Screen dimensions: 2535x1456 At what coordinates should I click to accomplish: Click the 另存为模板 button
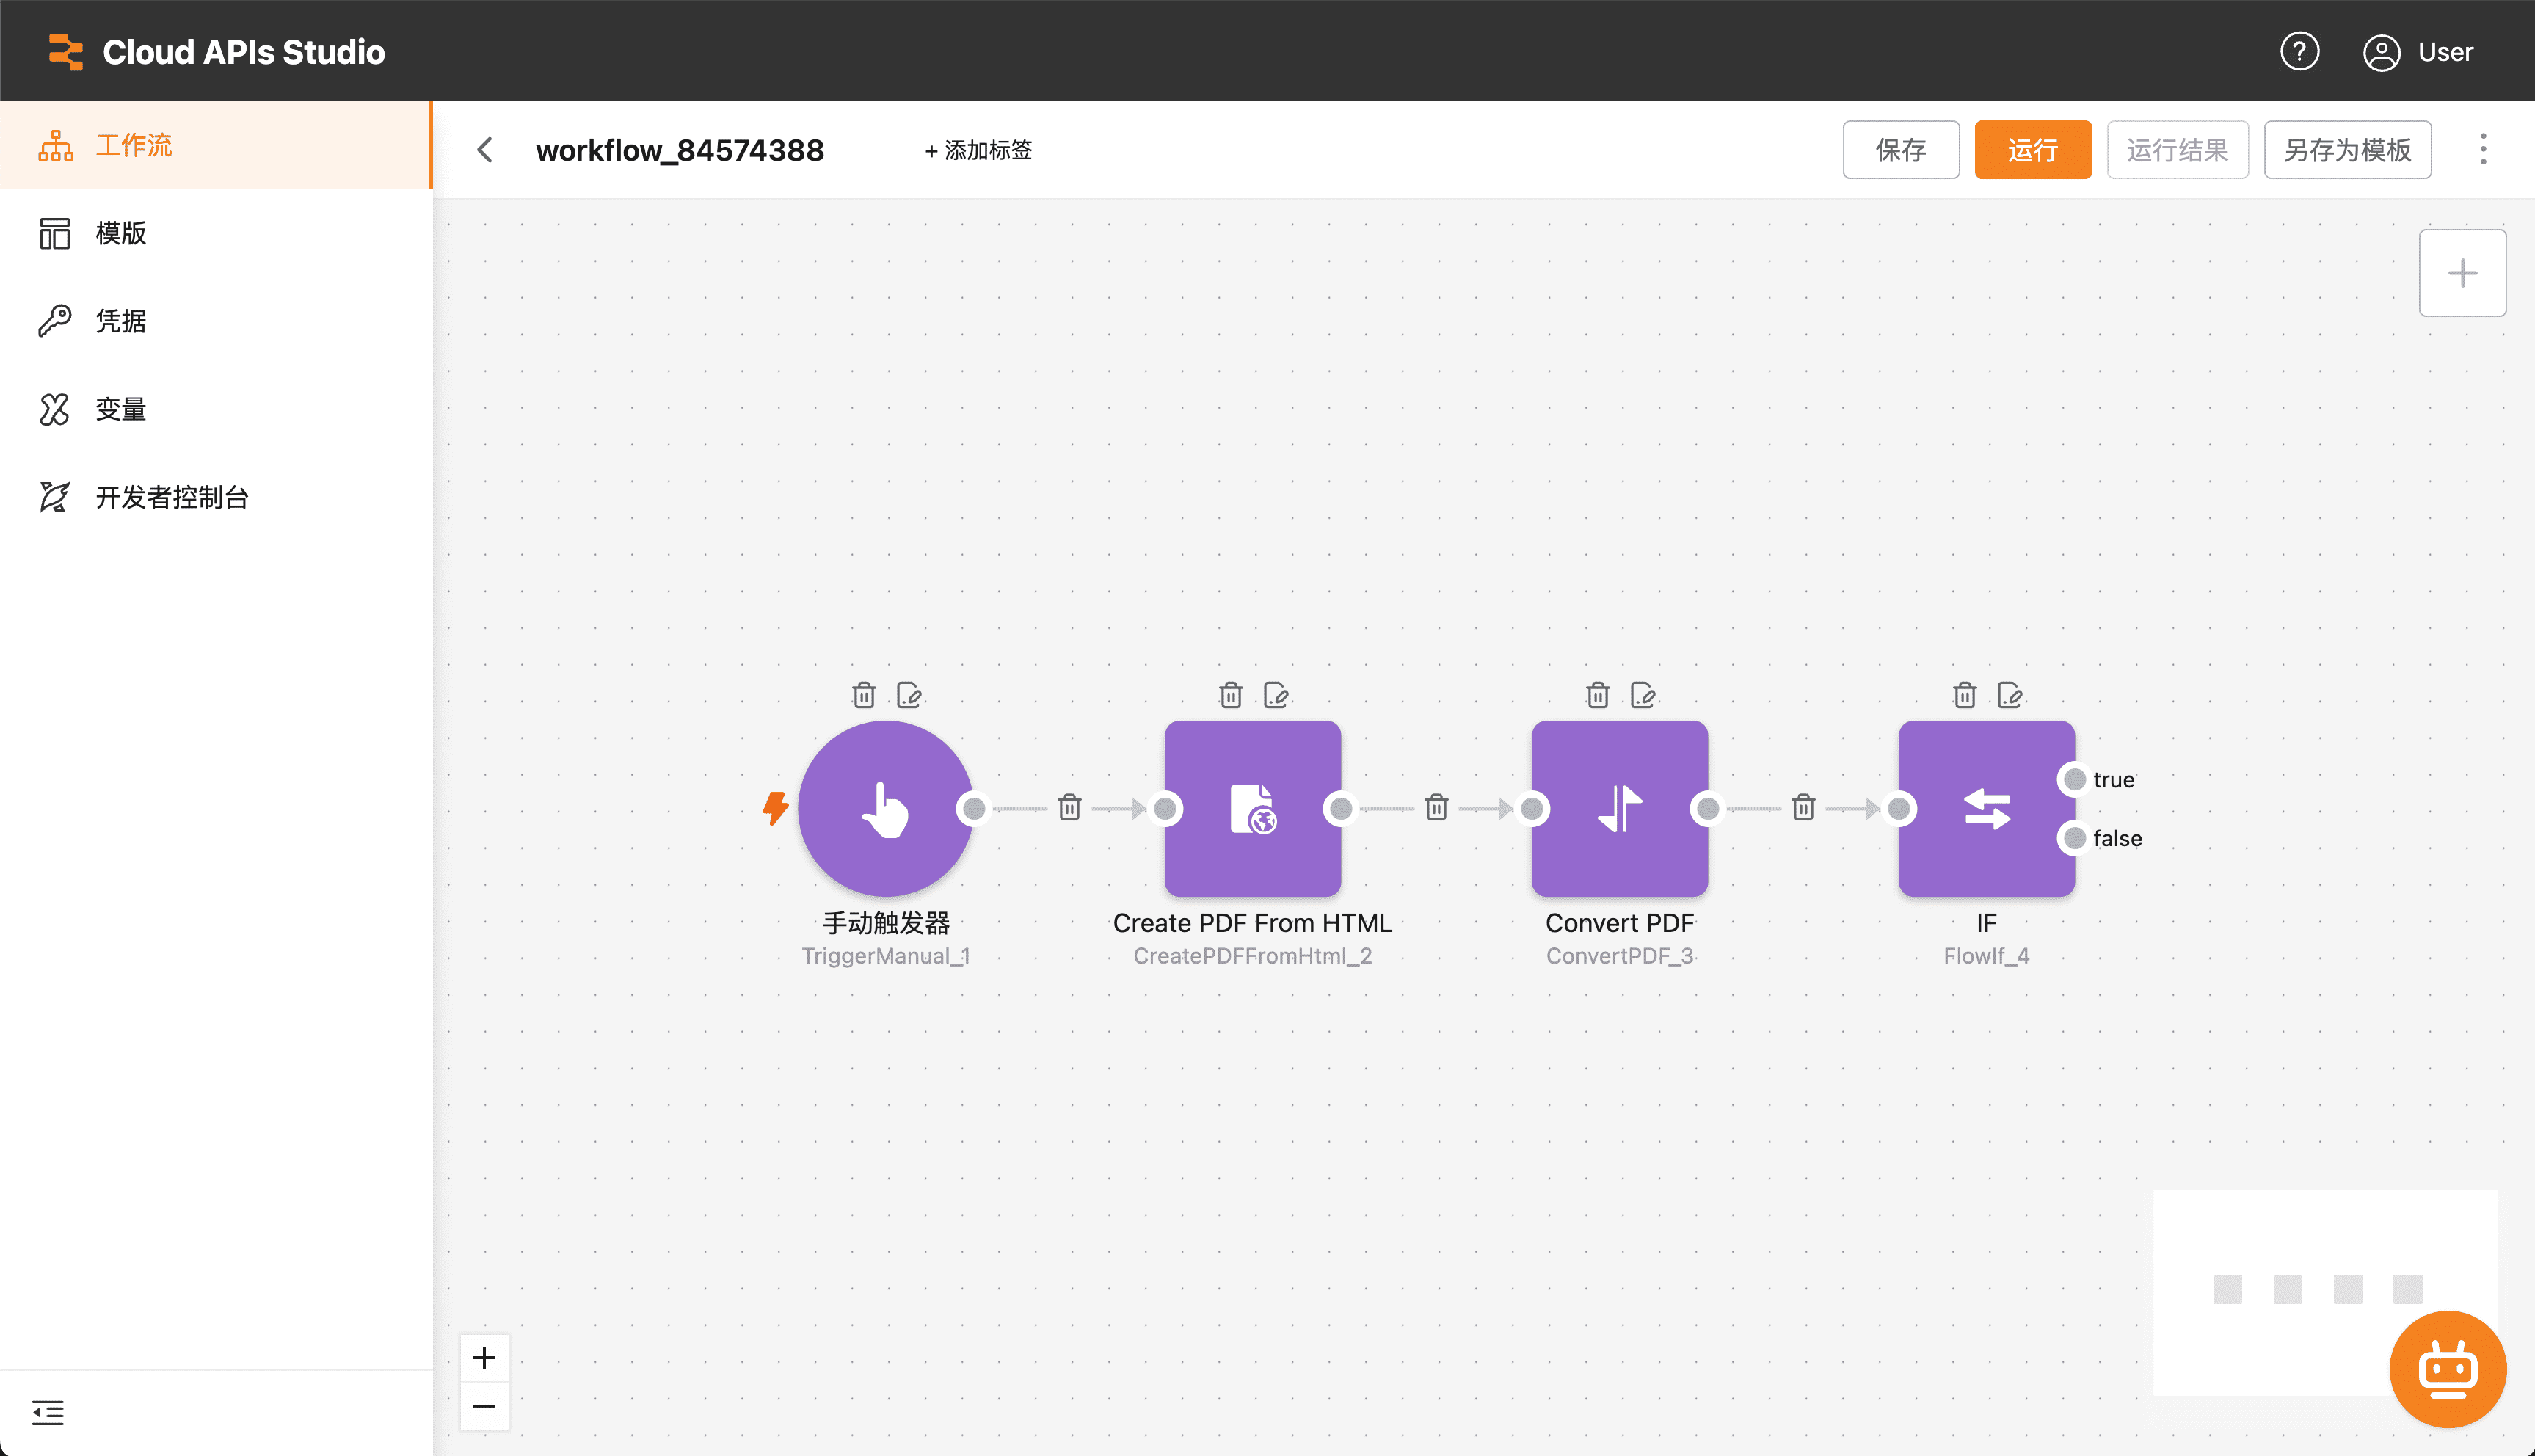click(x=2347, y=150)
